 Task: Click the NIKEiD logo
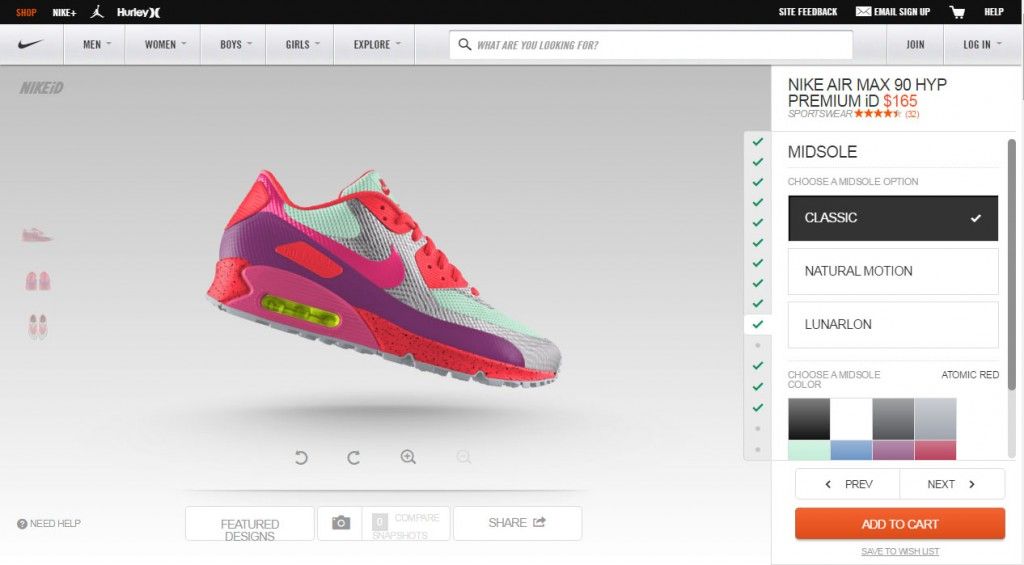[41, 88]
